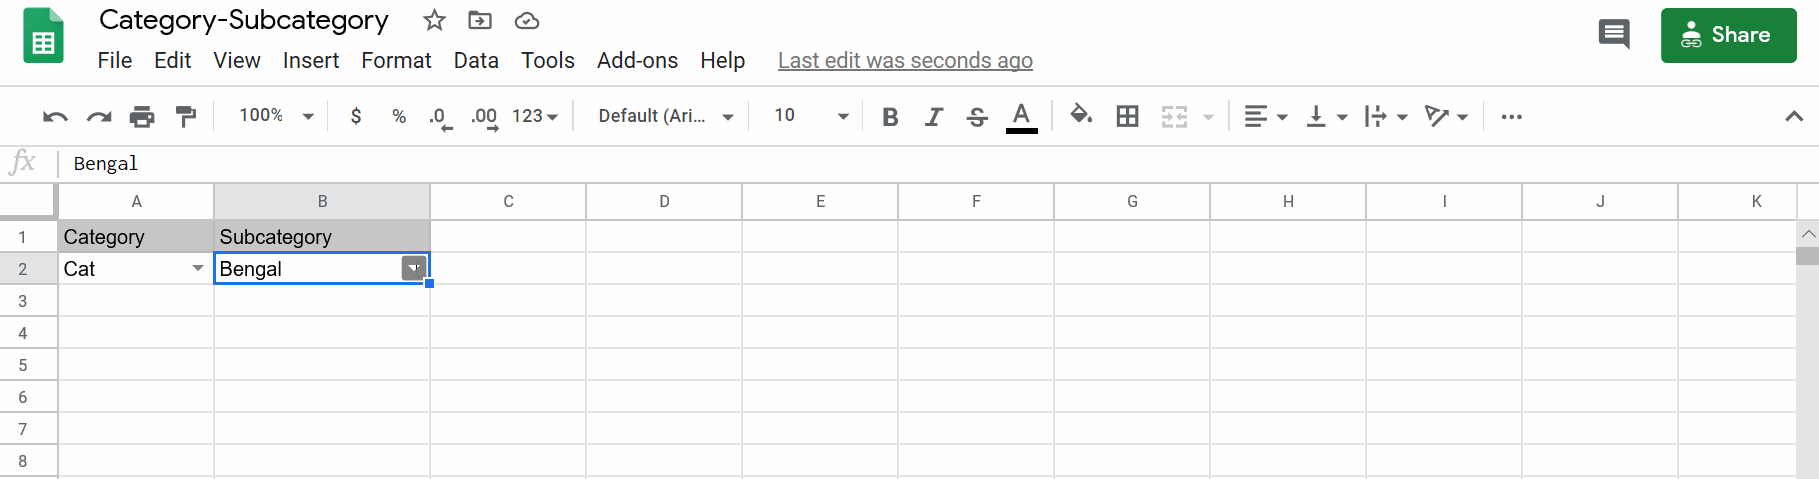Open the last edit history link
Image resolution: width=1819 pixels, height=479 pixels.
(905, 61)
